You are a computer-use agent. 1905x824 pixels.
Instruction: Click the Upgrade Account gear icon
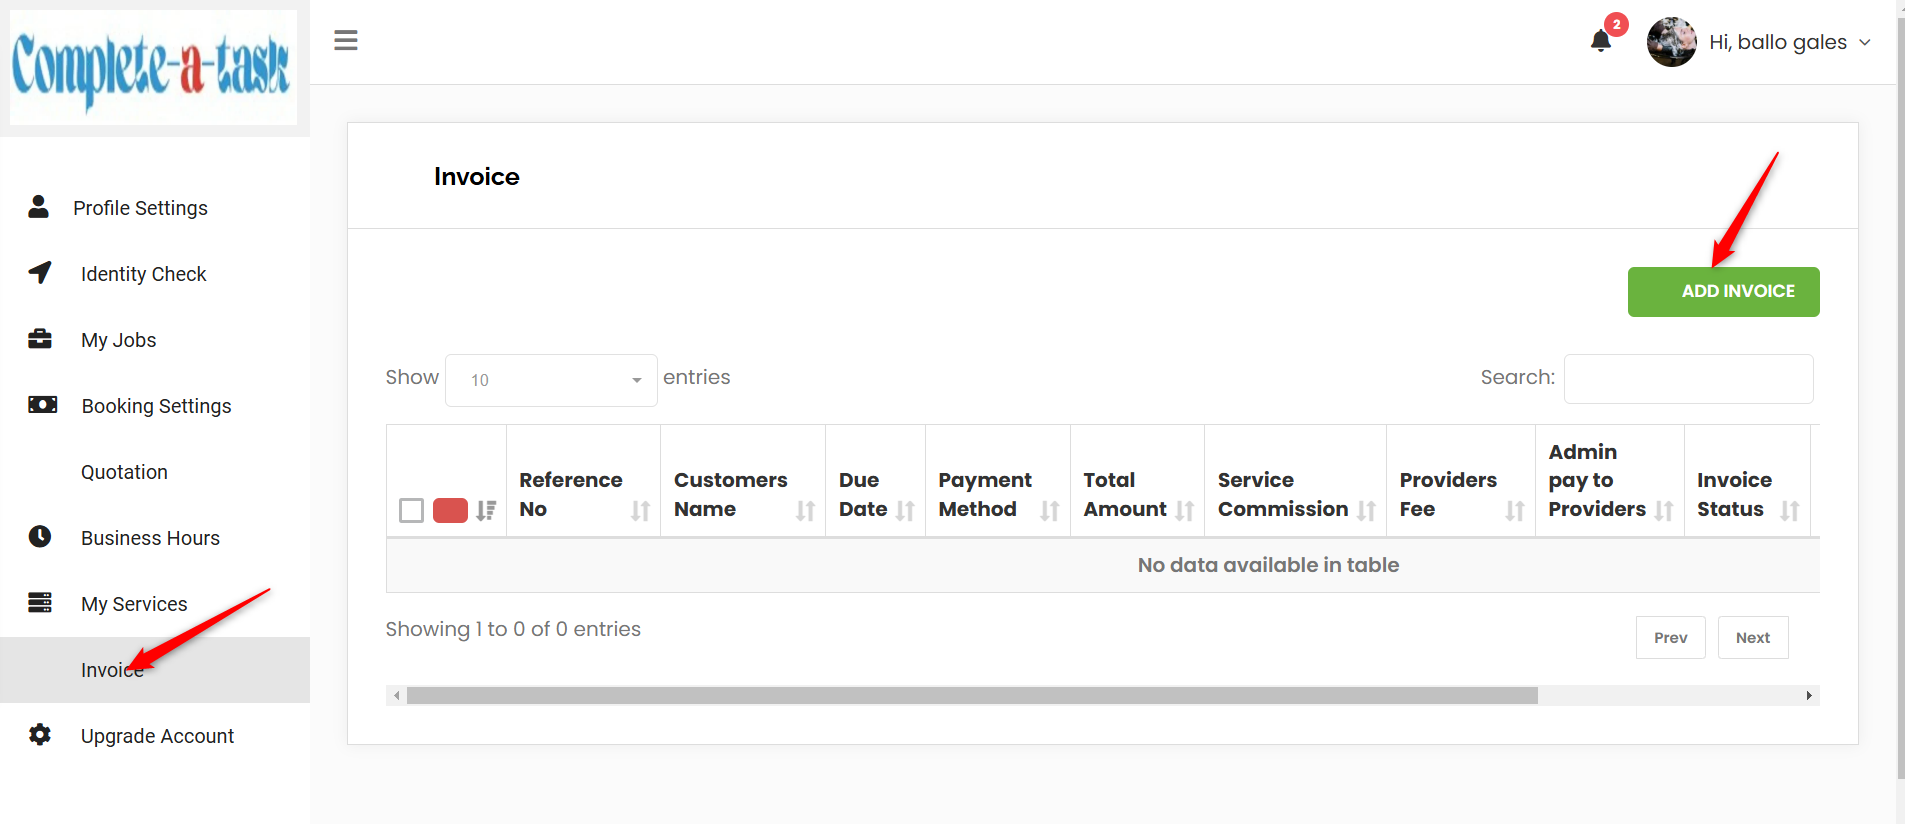point(40,735)
